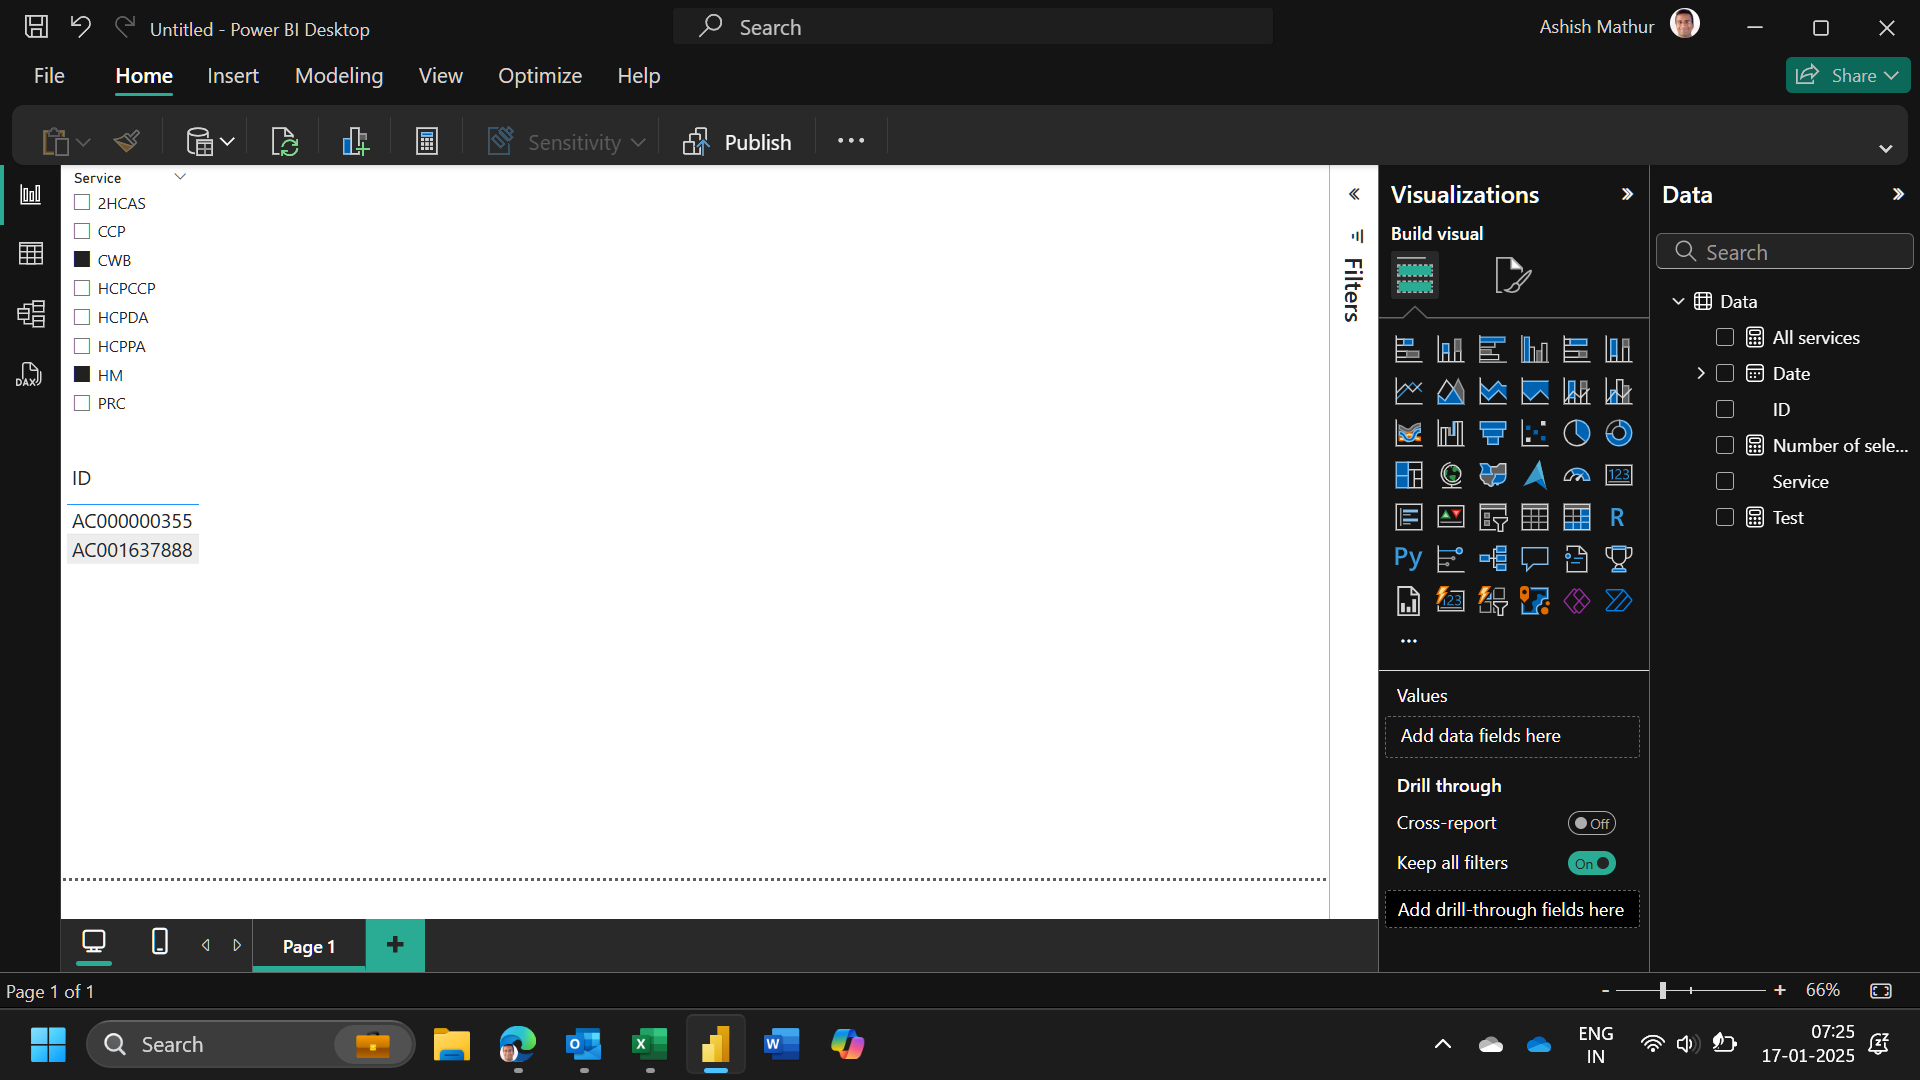Viewport: 1920px width, 1080px height.
Task: Open the Modeling ribbon tab
Action: [x=339, y=76]
